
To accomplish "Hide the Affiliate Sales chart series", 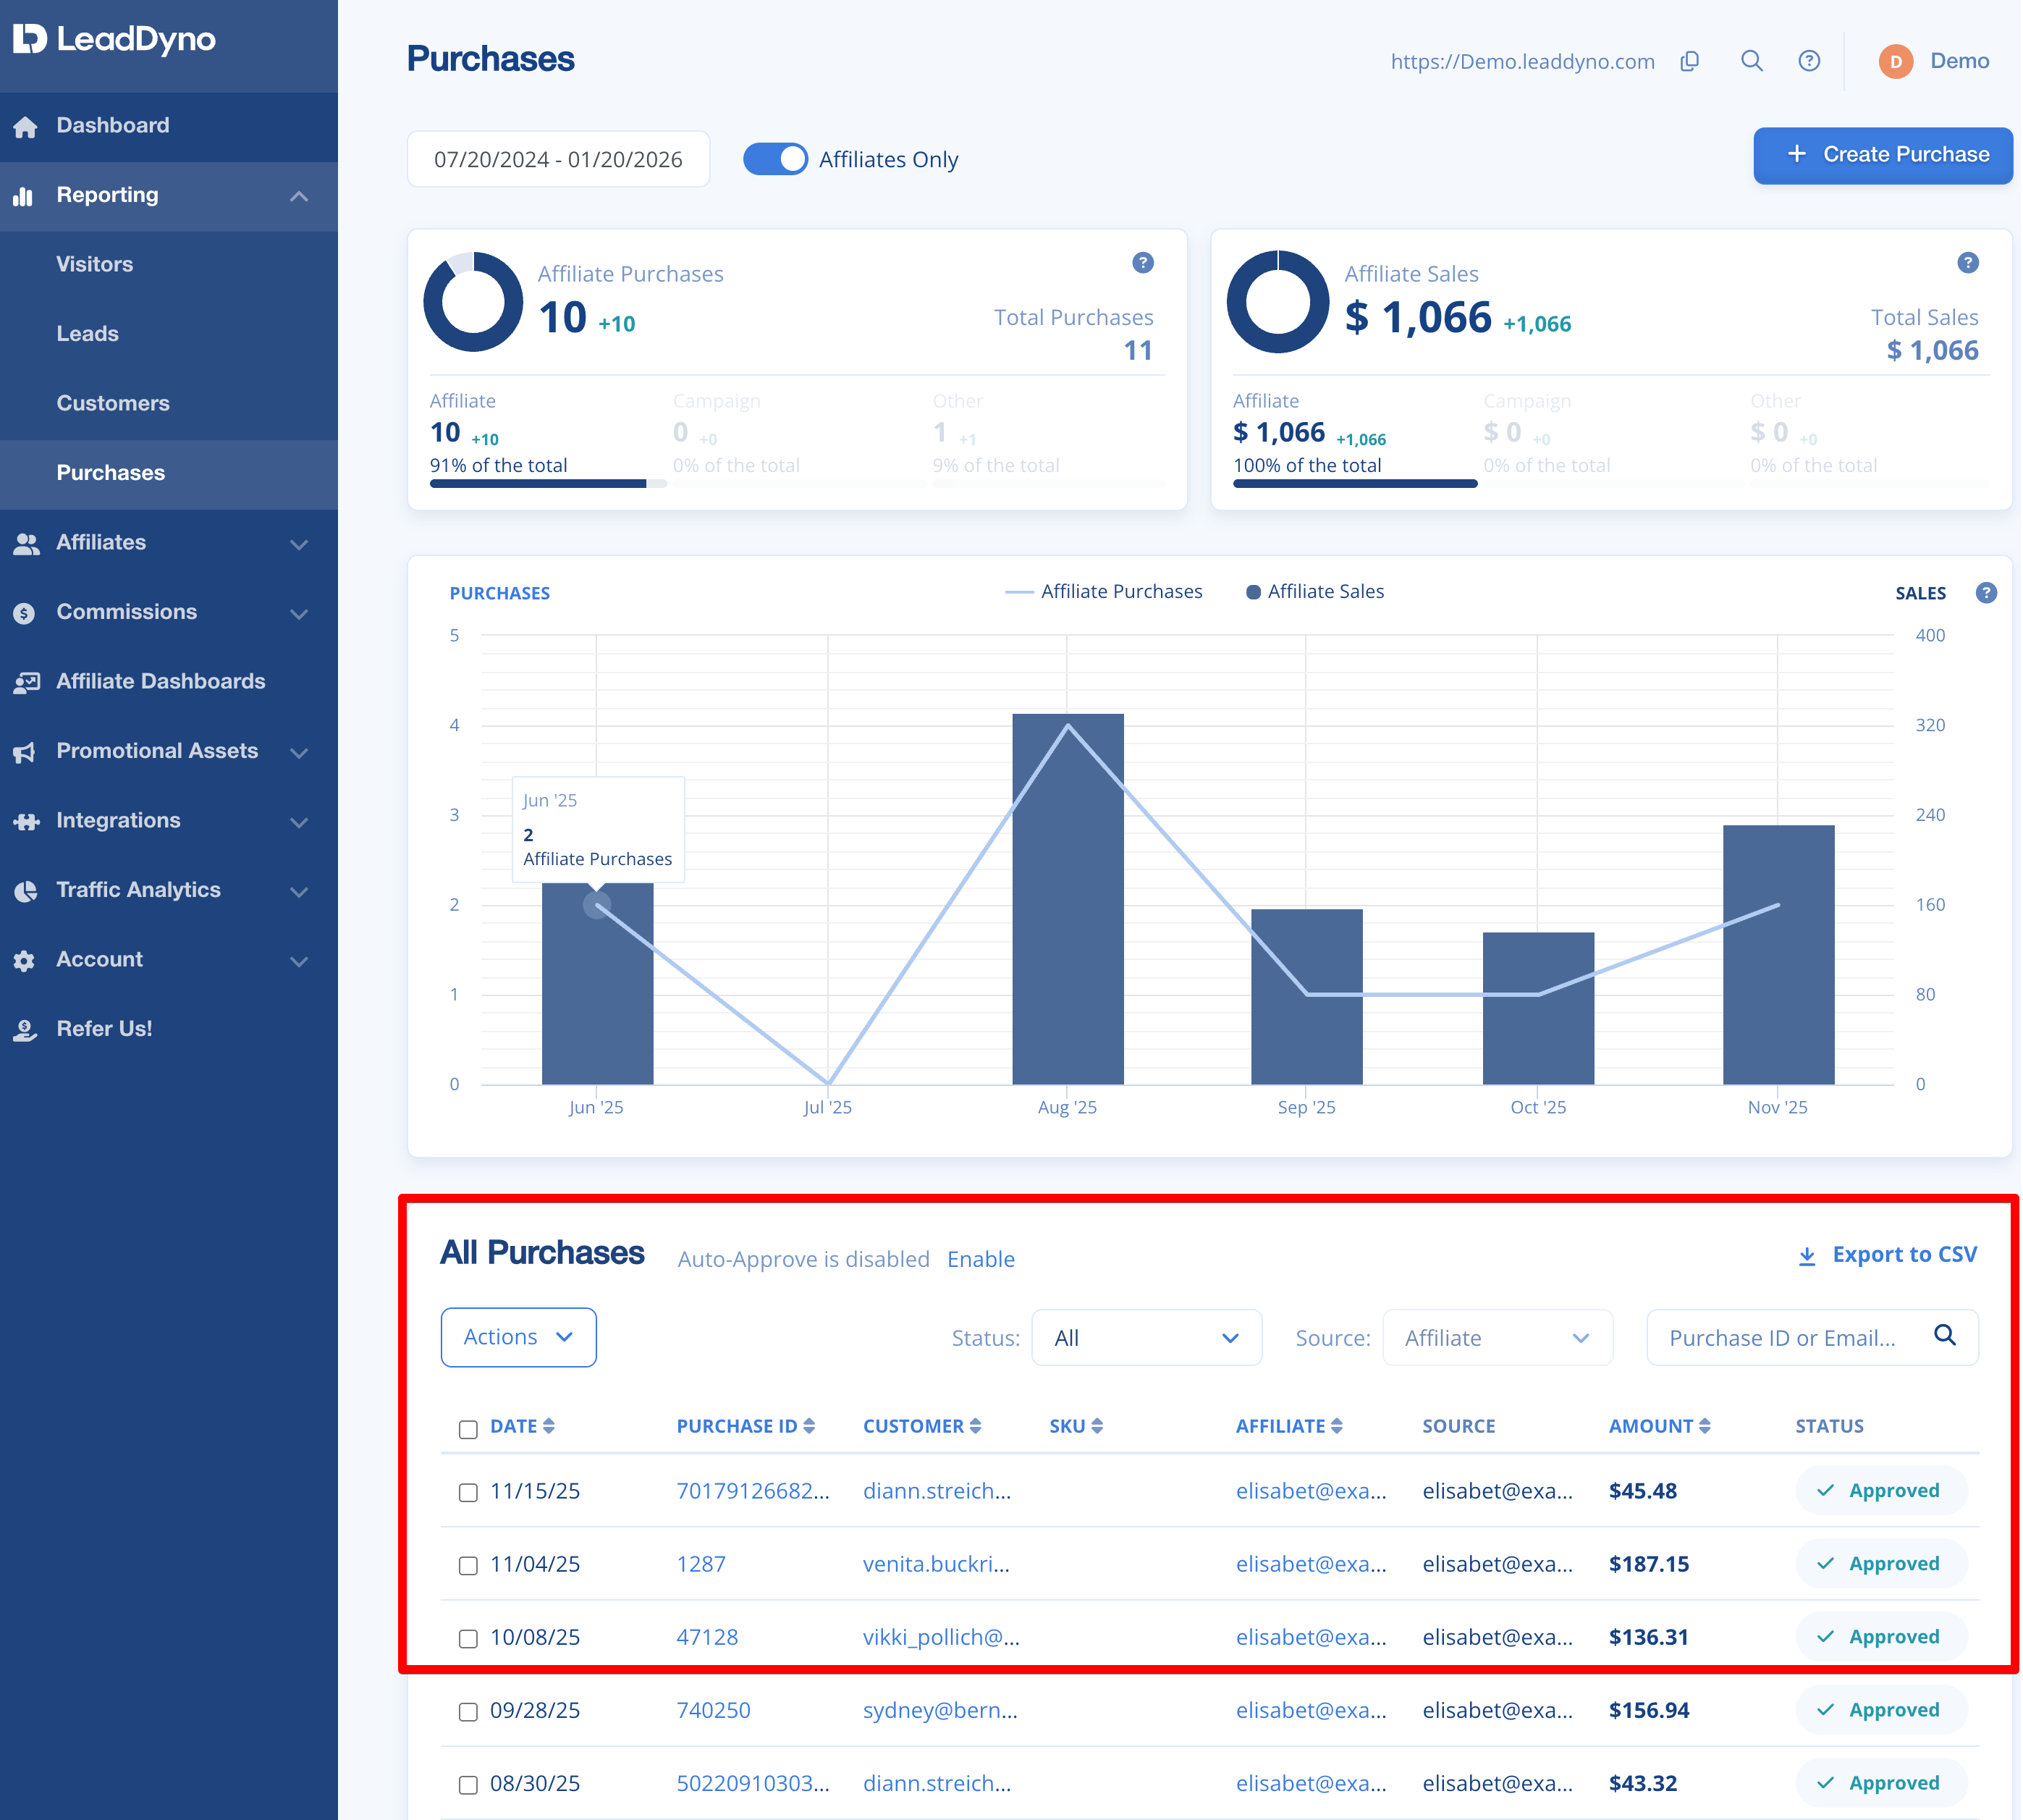I will (x=1315, y=592).
